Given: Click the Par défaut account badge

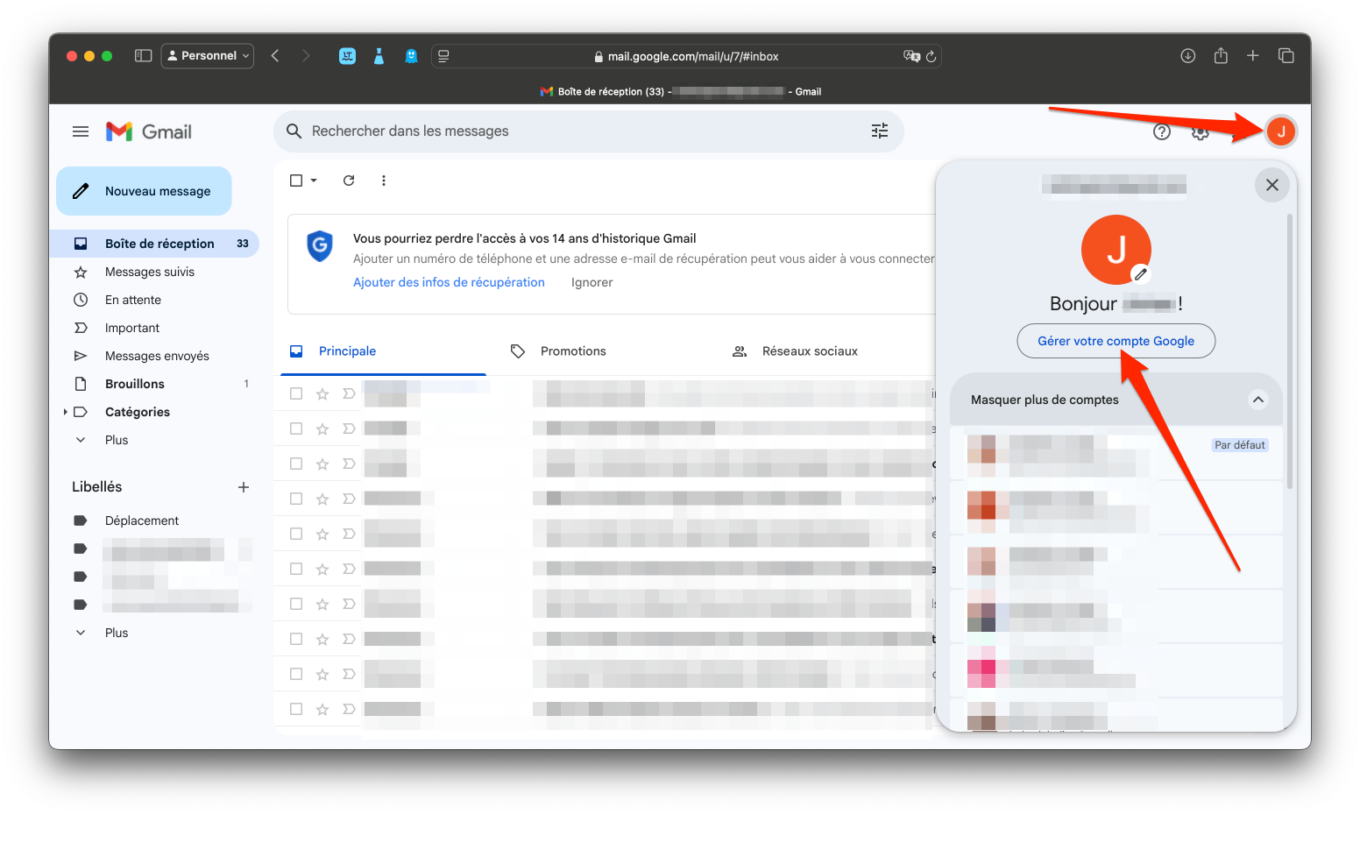Looking at the screenshot, I should tap(1240, 445).
